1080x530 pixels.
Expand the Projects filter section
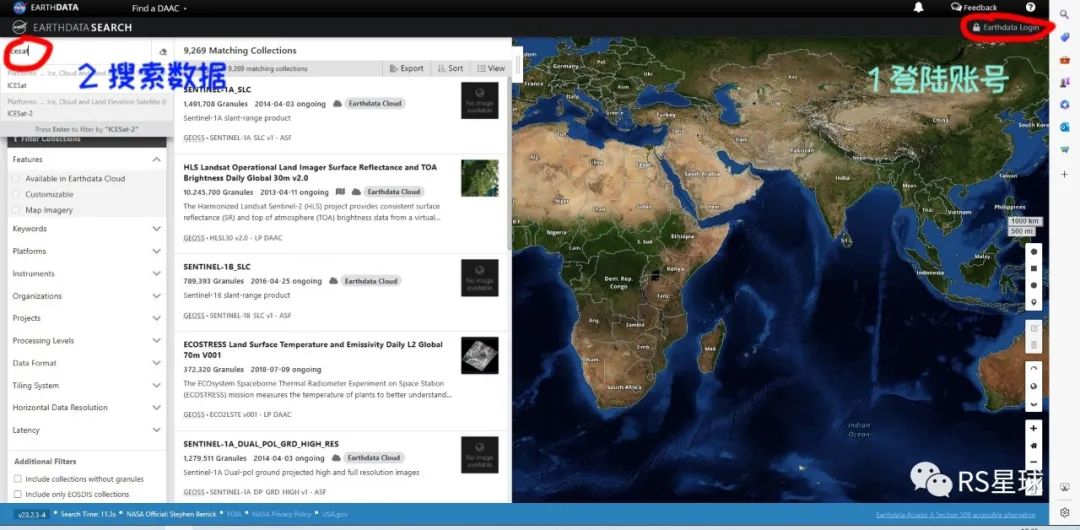point(87,318)
